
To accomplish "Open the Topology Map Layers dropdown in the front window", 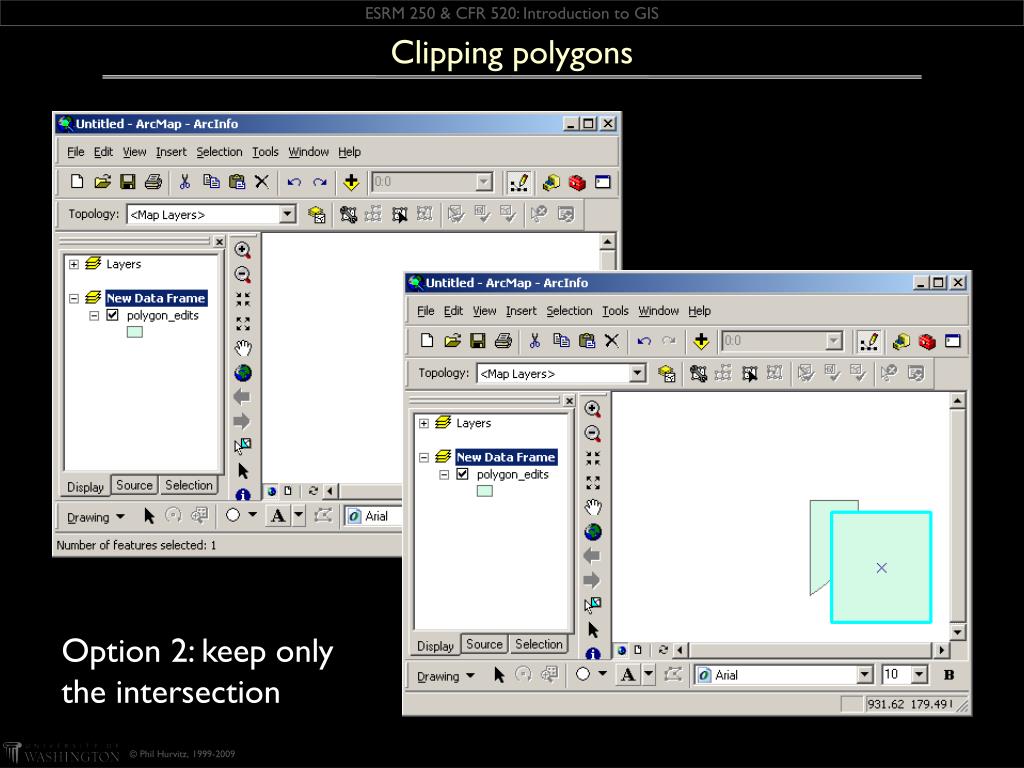I will [637, 374].
